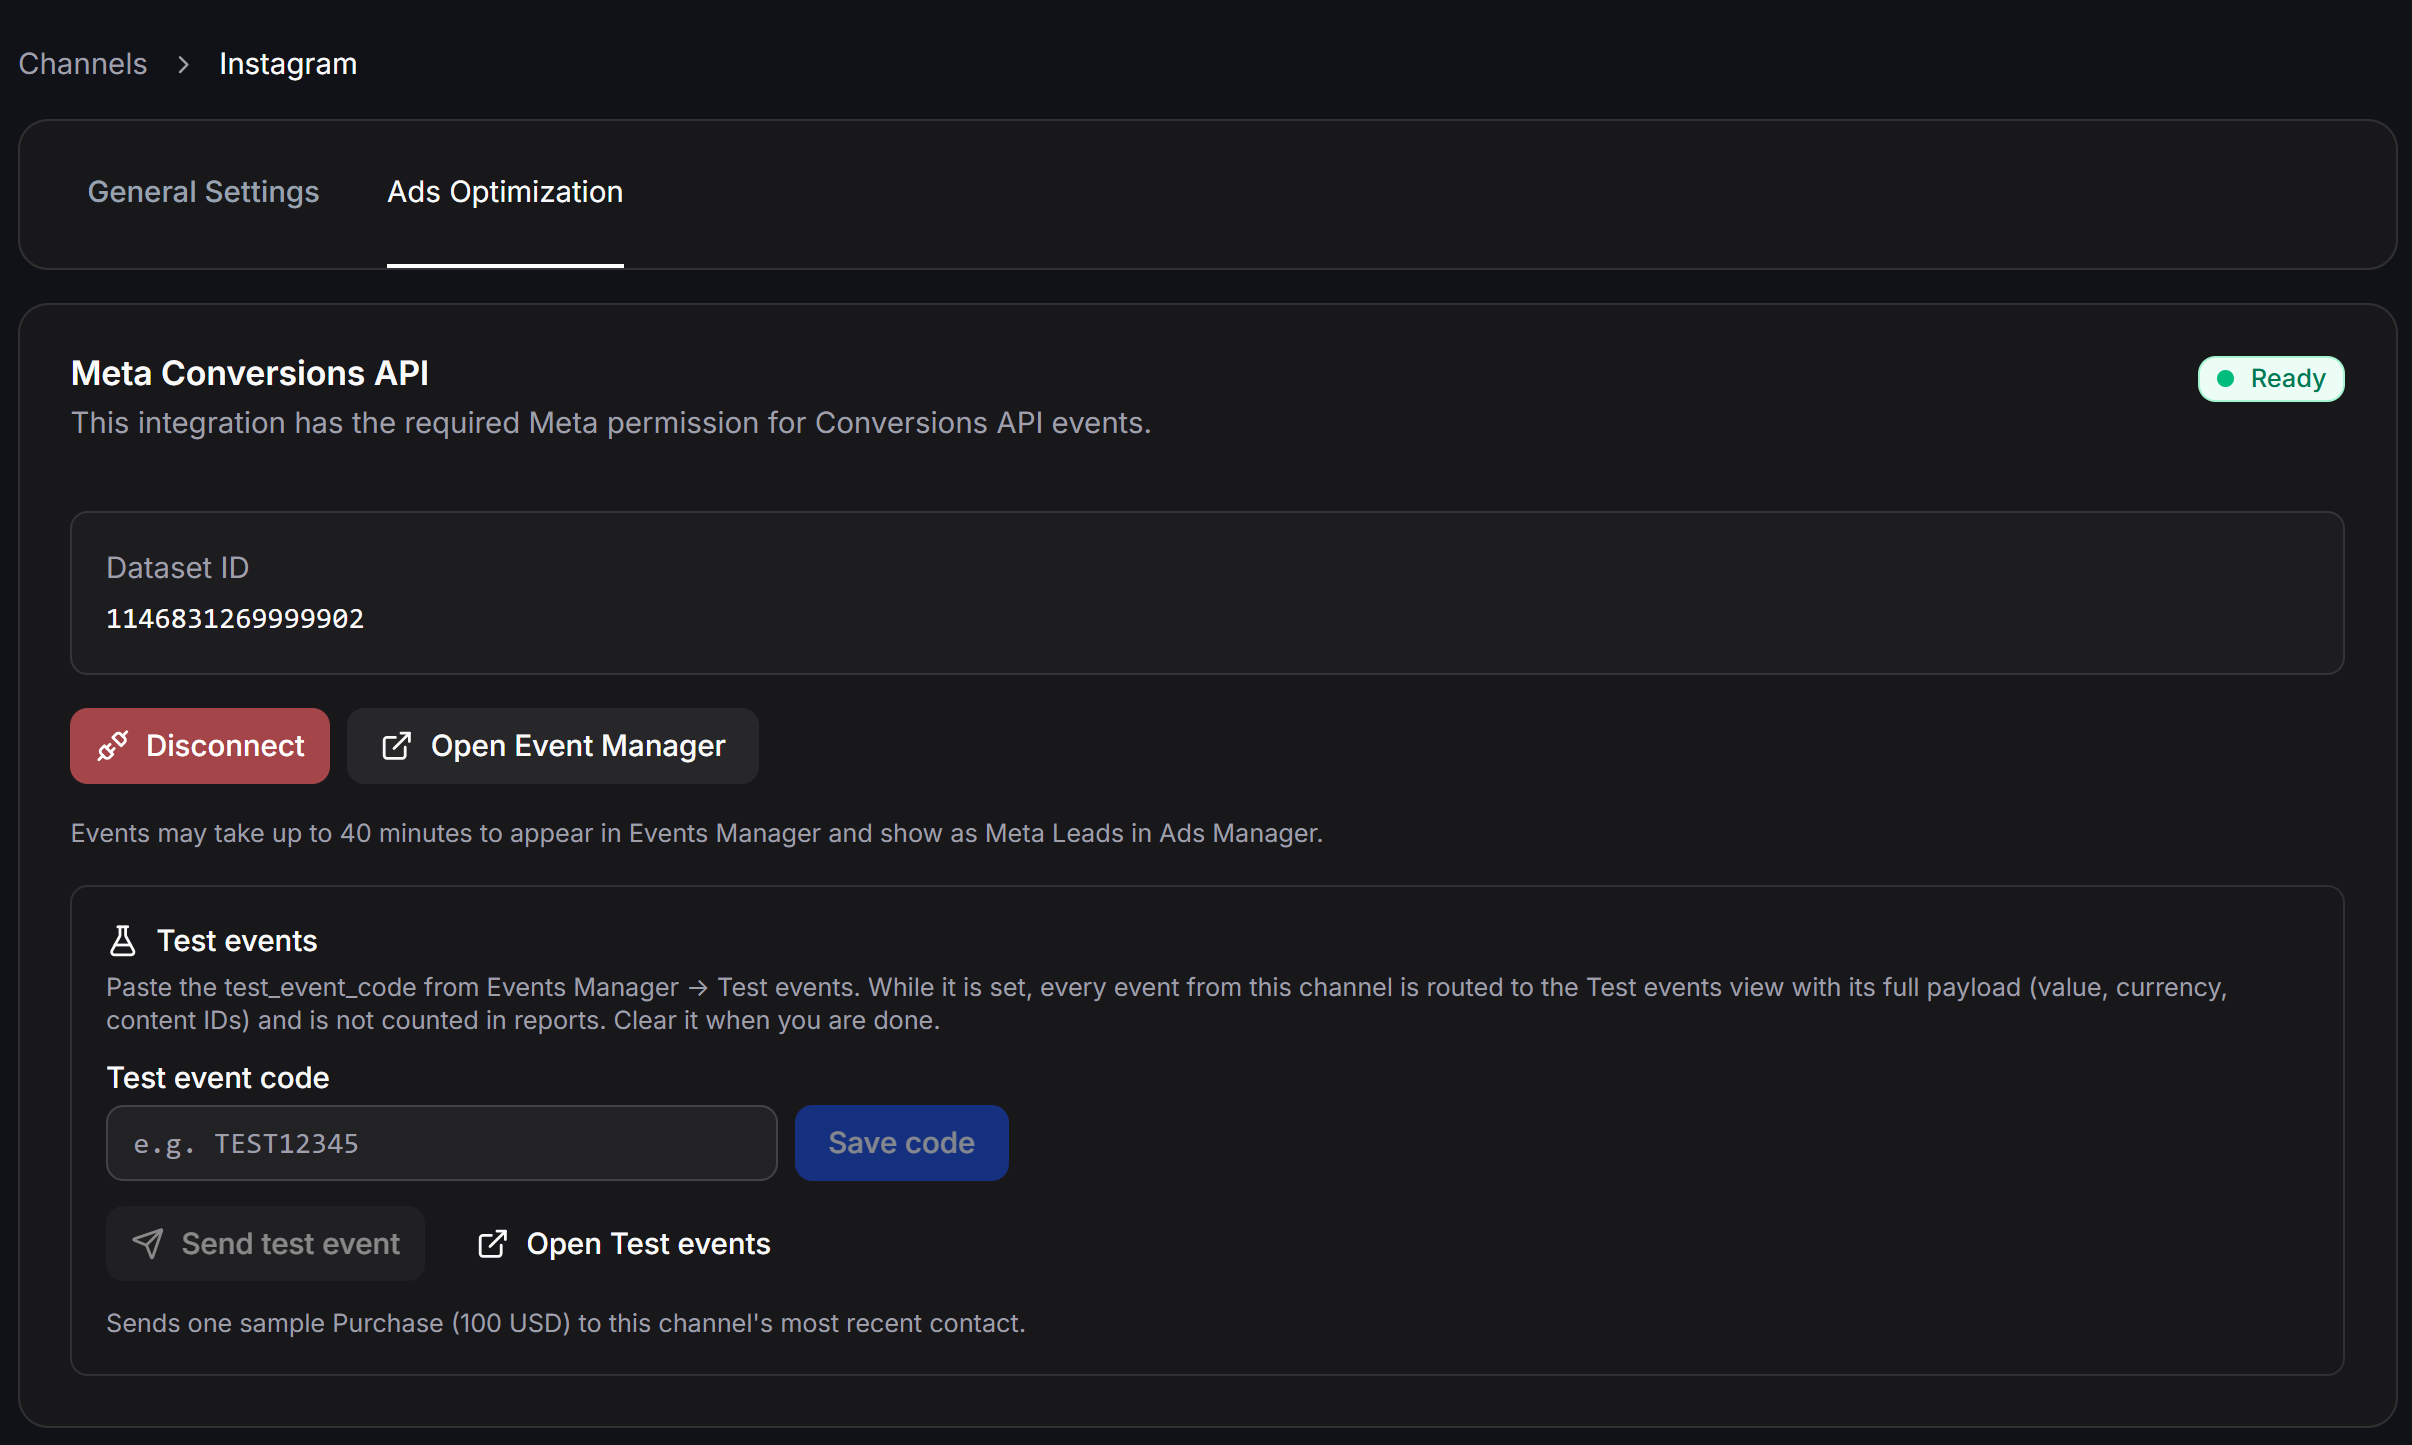Click the Send test event button
Screen dimensions: 2412x1445
pyautogui.click(x=266, y=1244)
